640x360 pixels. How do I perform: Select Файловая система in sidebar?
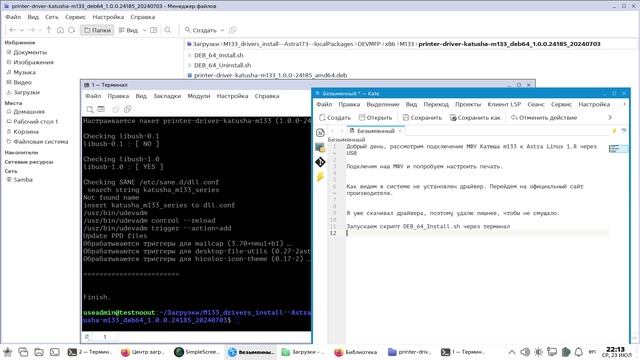37,142
